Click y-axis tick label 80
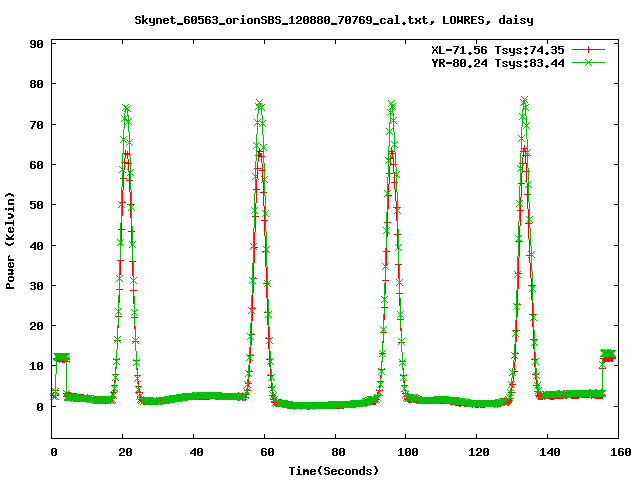The height and width of the screenshot is (480, 640). [36, 84]
